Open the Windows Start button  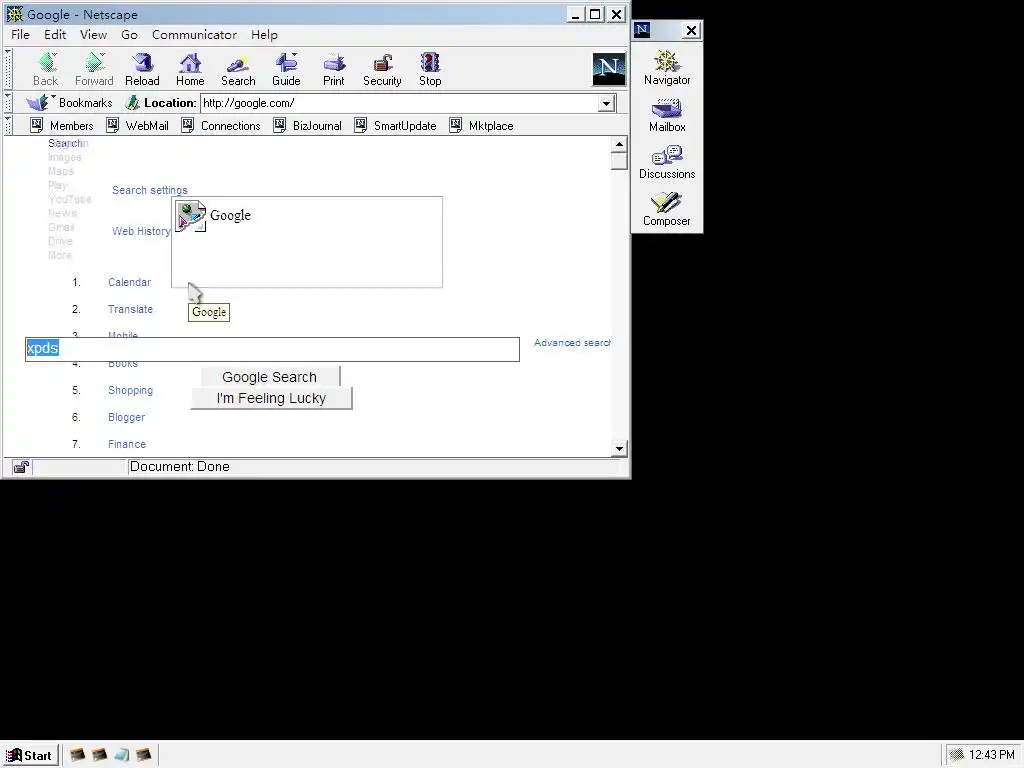tap(29, 756)
